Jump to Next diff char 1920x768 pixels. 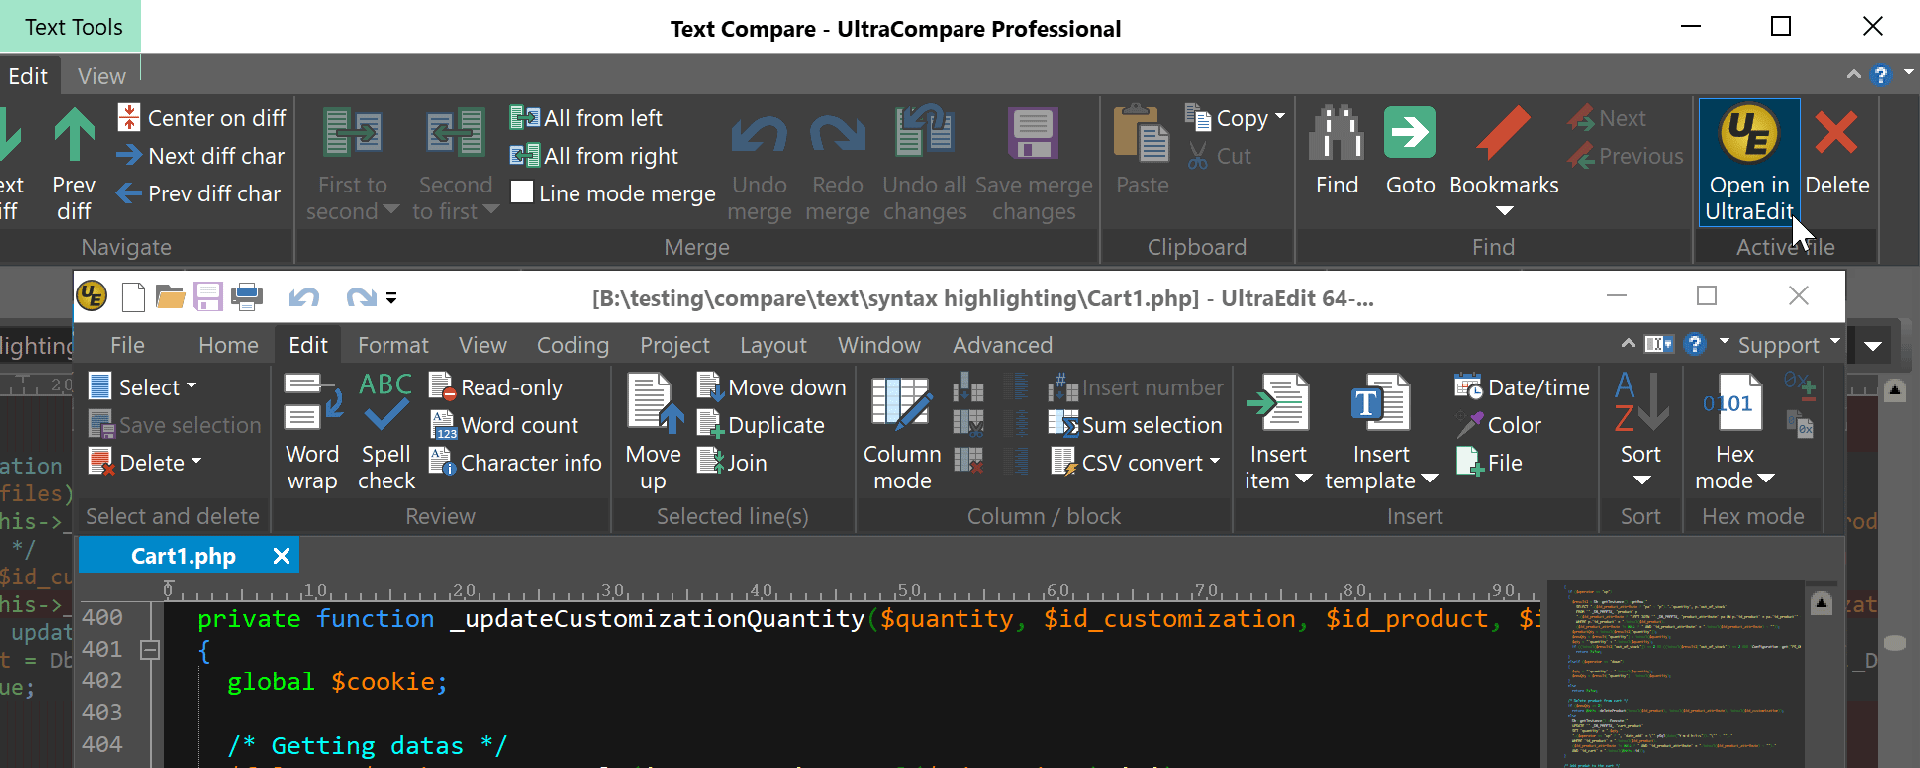coord(201,156)
